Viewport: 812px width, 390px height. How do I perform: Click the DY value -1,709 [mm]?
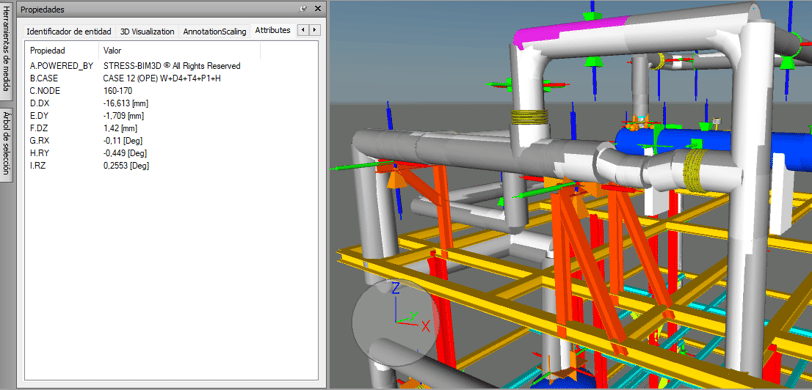point(123,115)
